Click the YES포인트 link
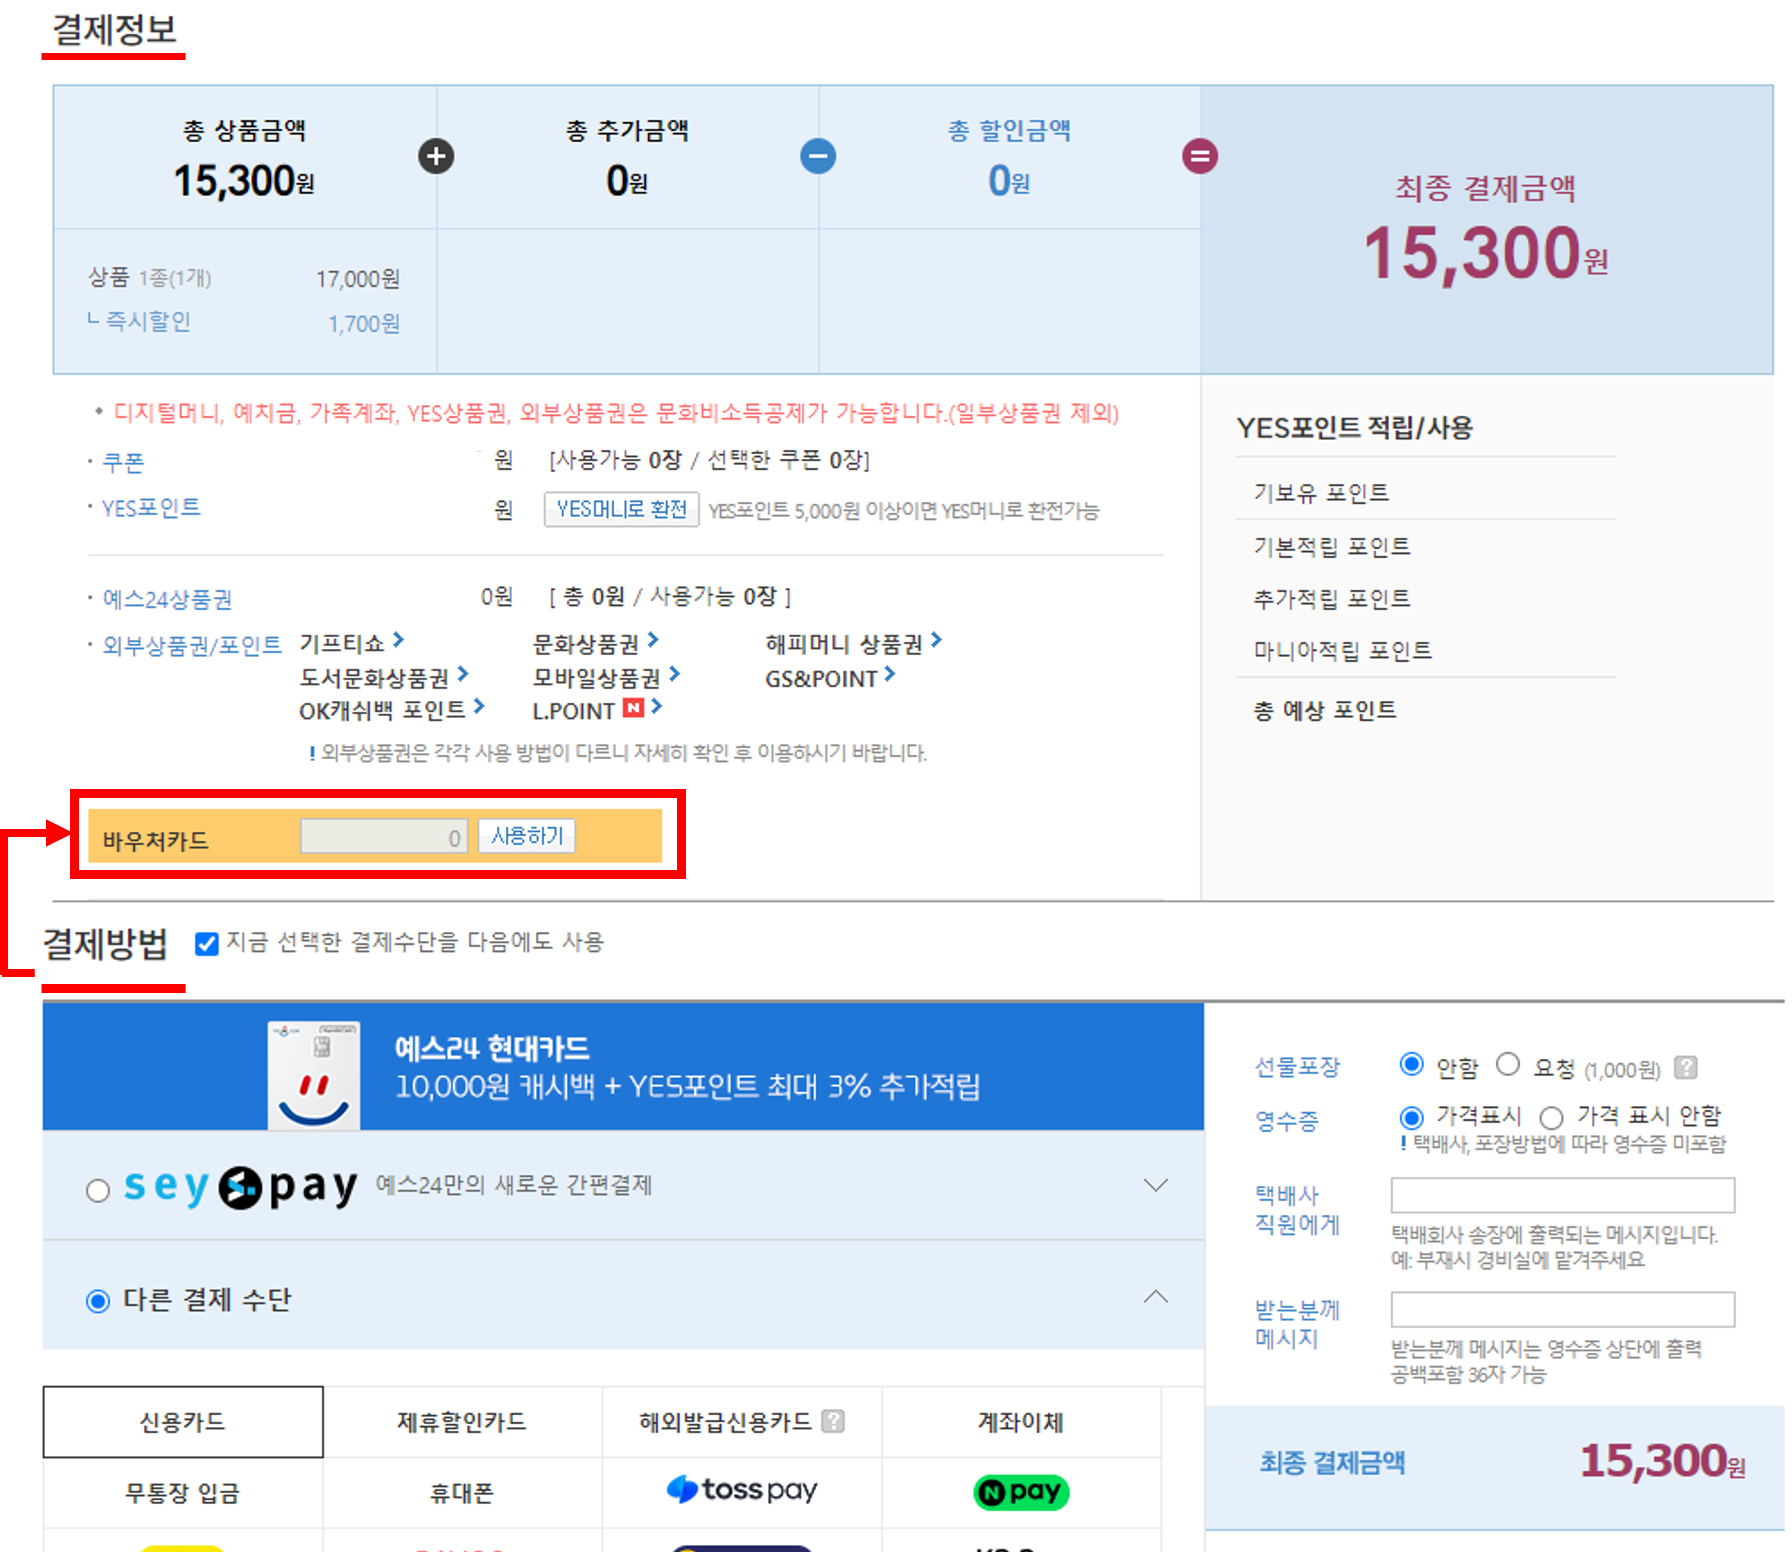Viewport: 1792px width, 1552px height. (151, 508)
